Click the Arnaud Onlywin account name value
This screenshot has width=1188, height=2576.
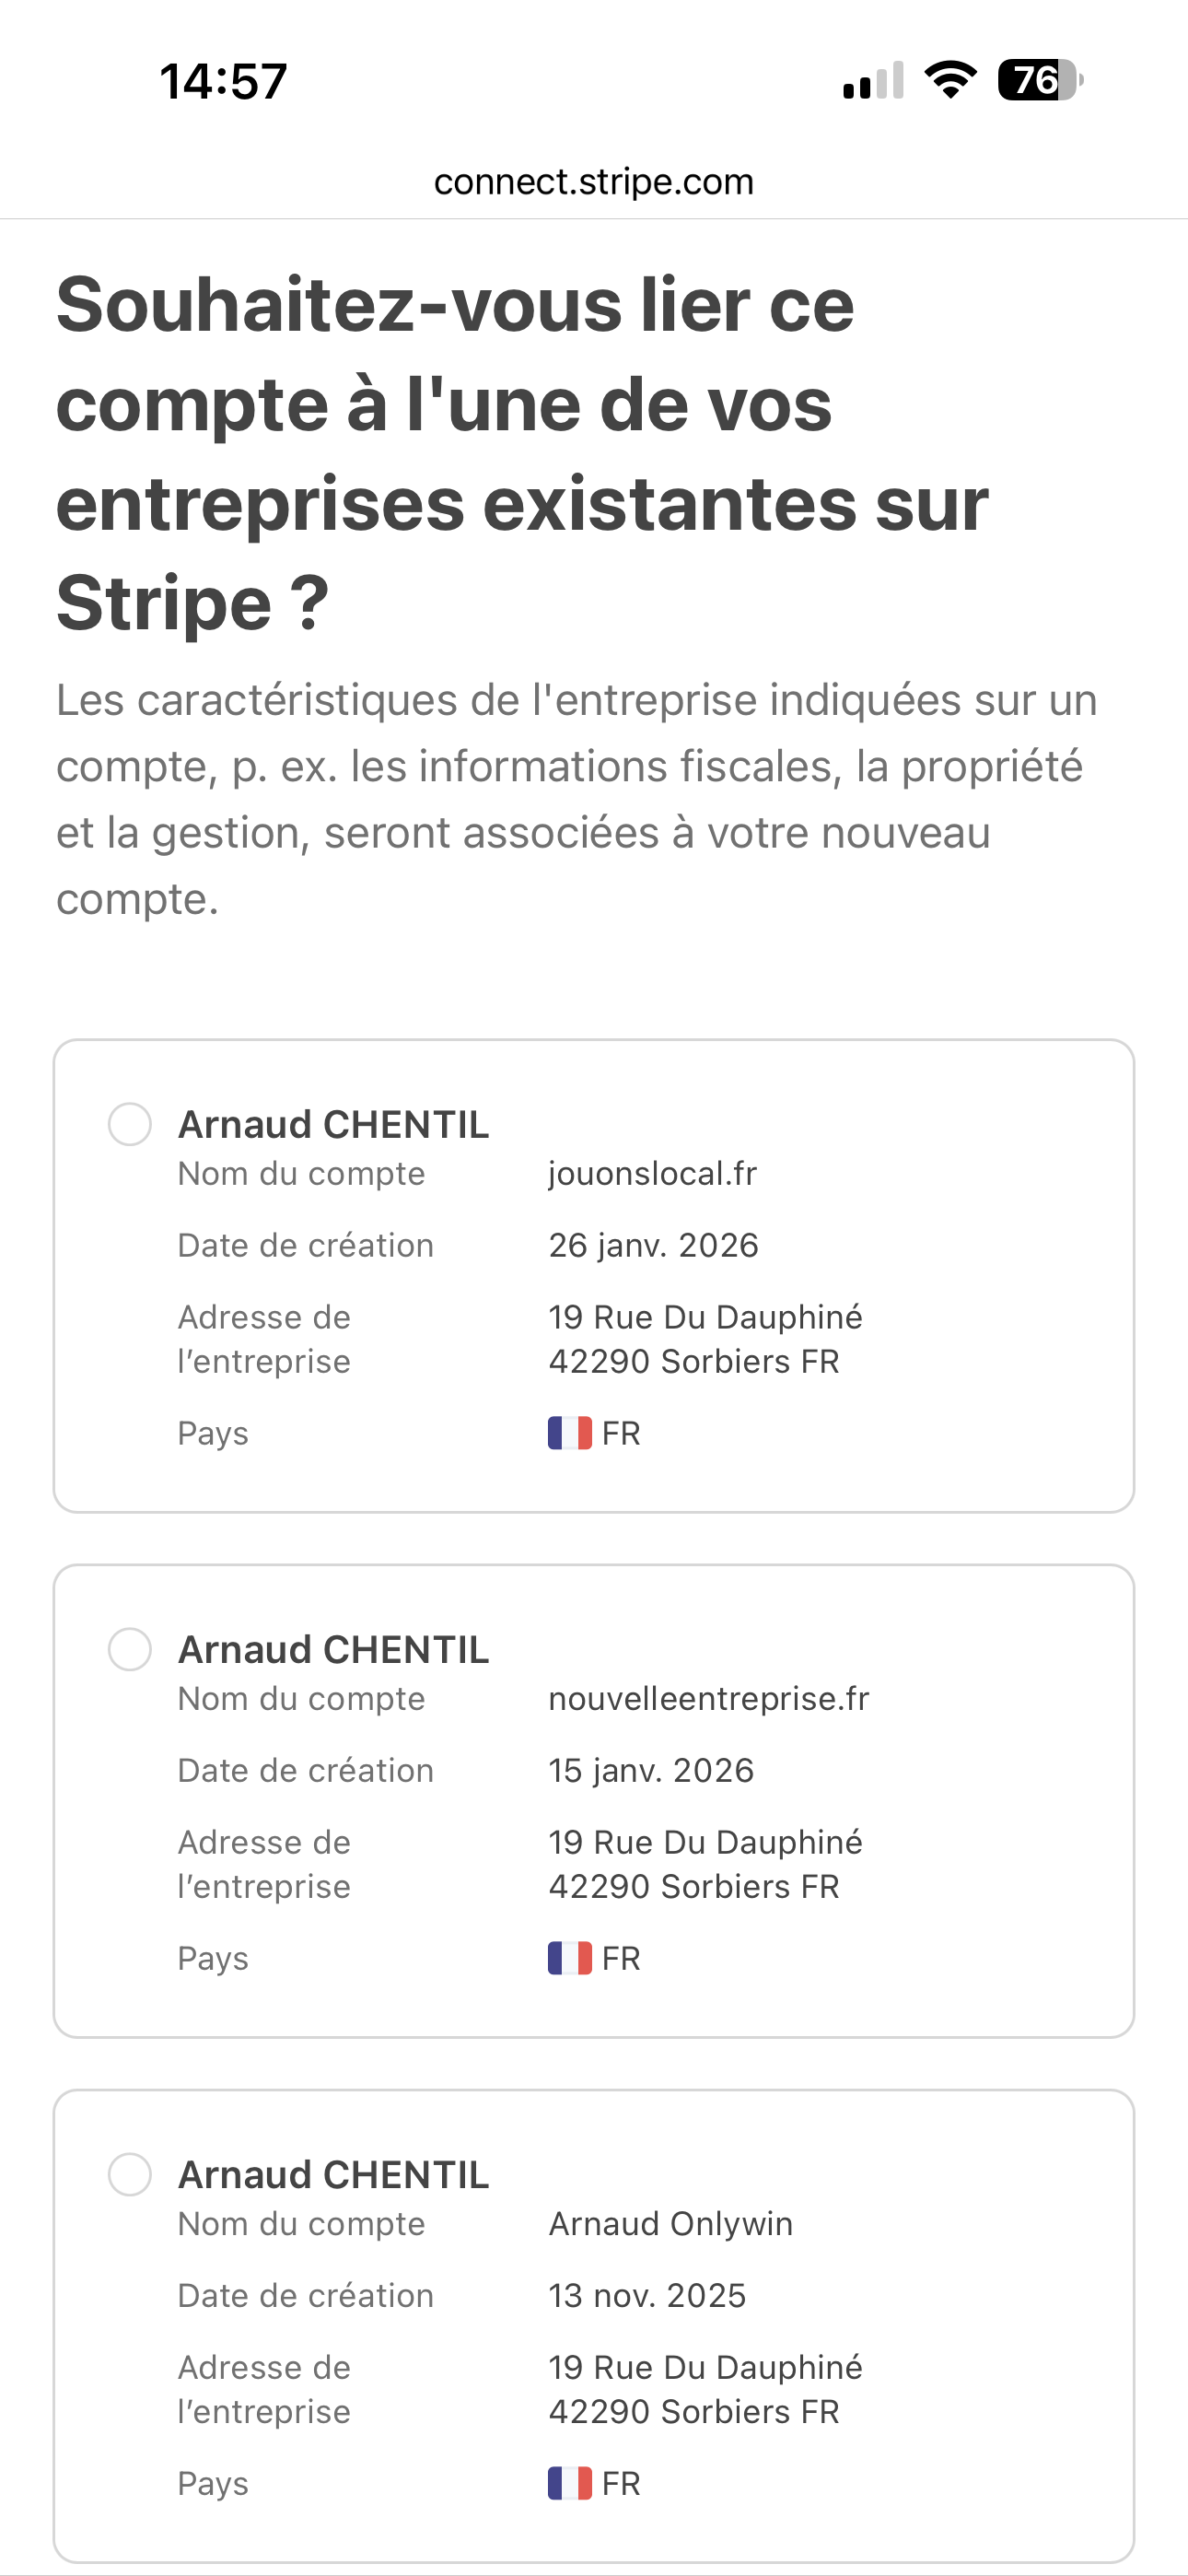click(670, 2223)
